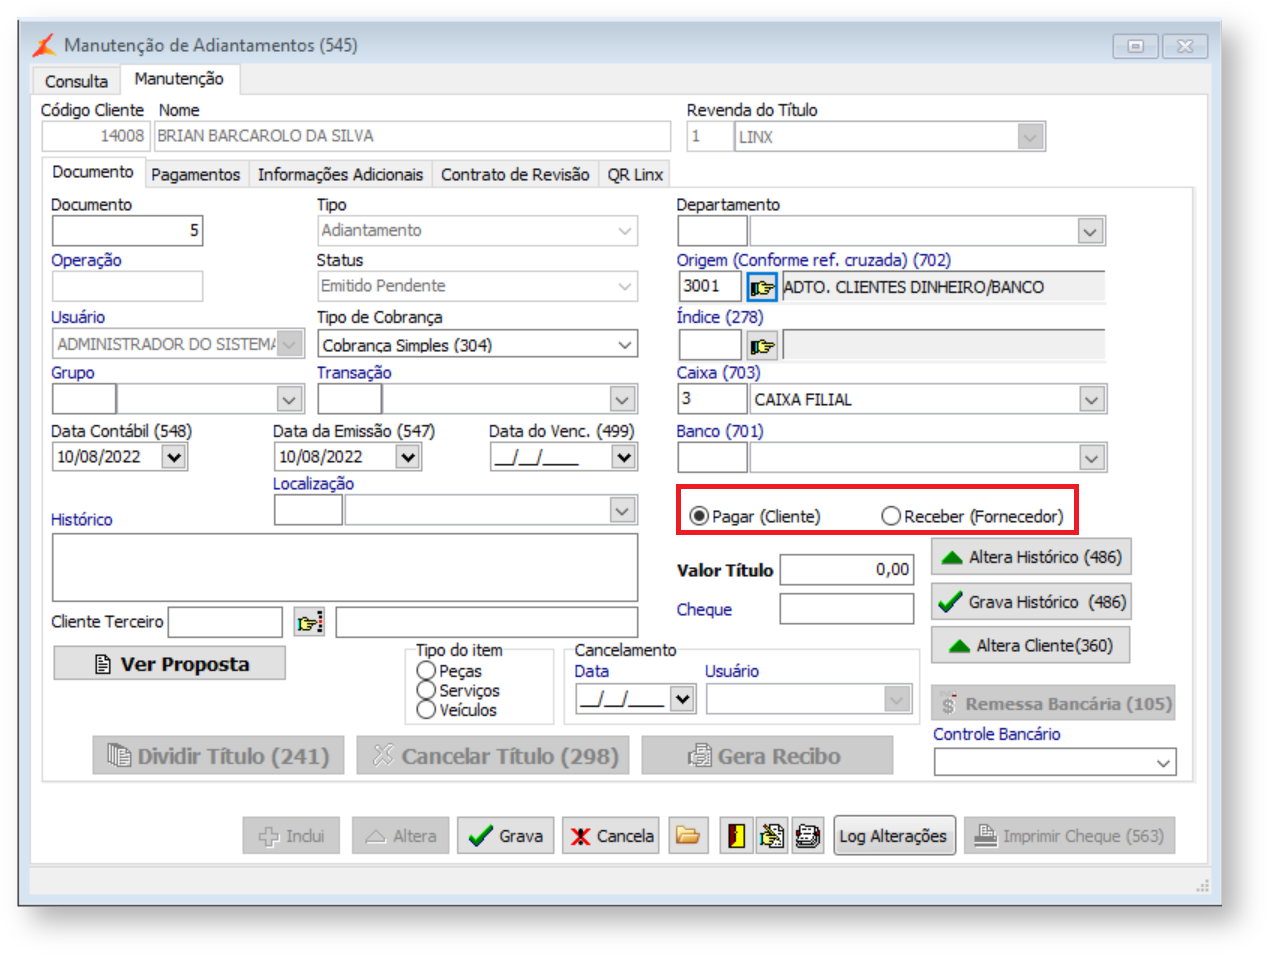Click into the Cheque field

coord(847,609)
